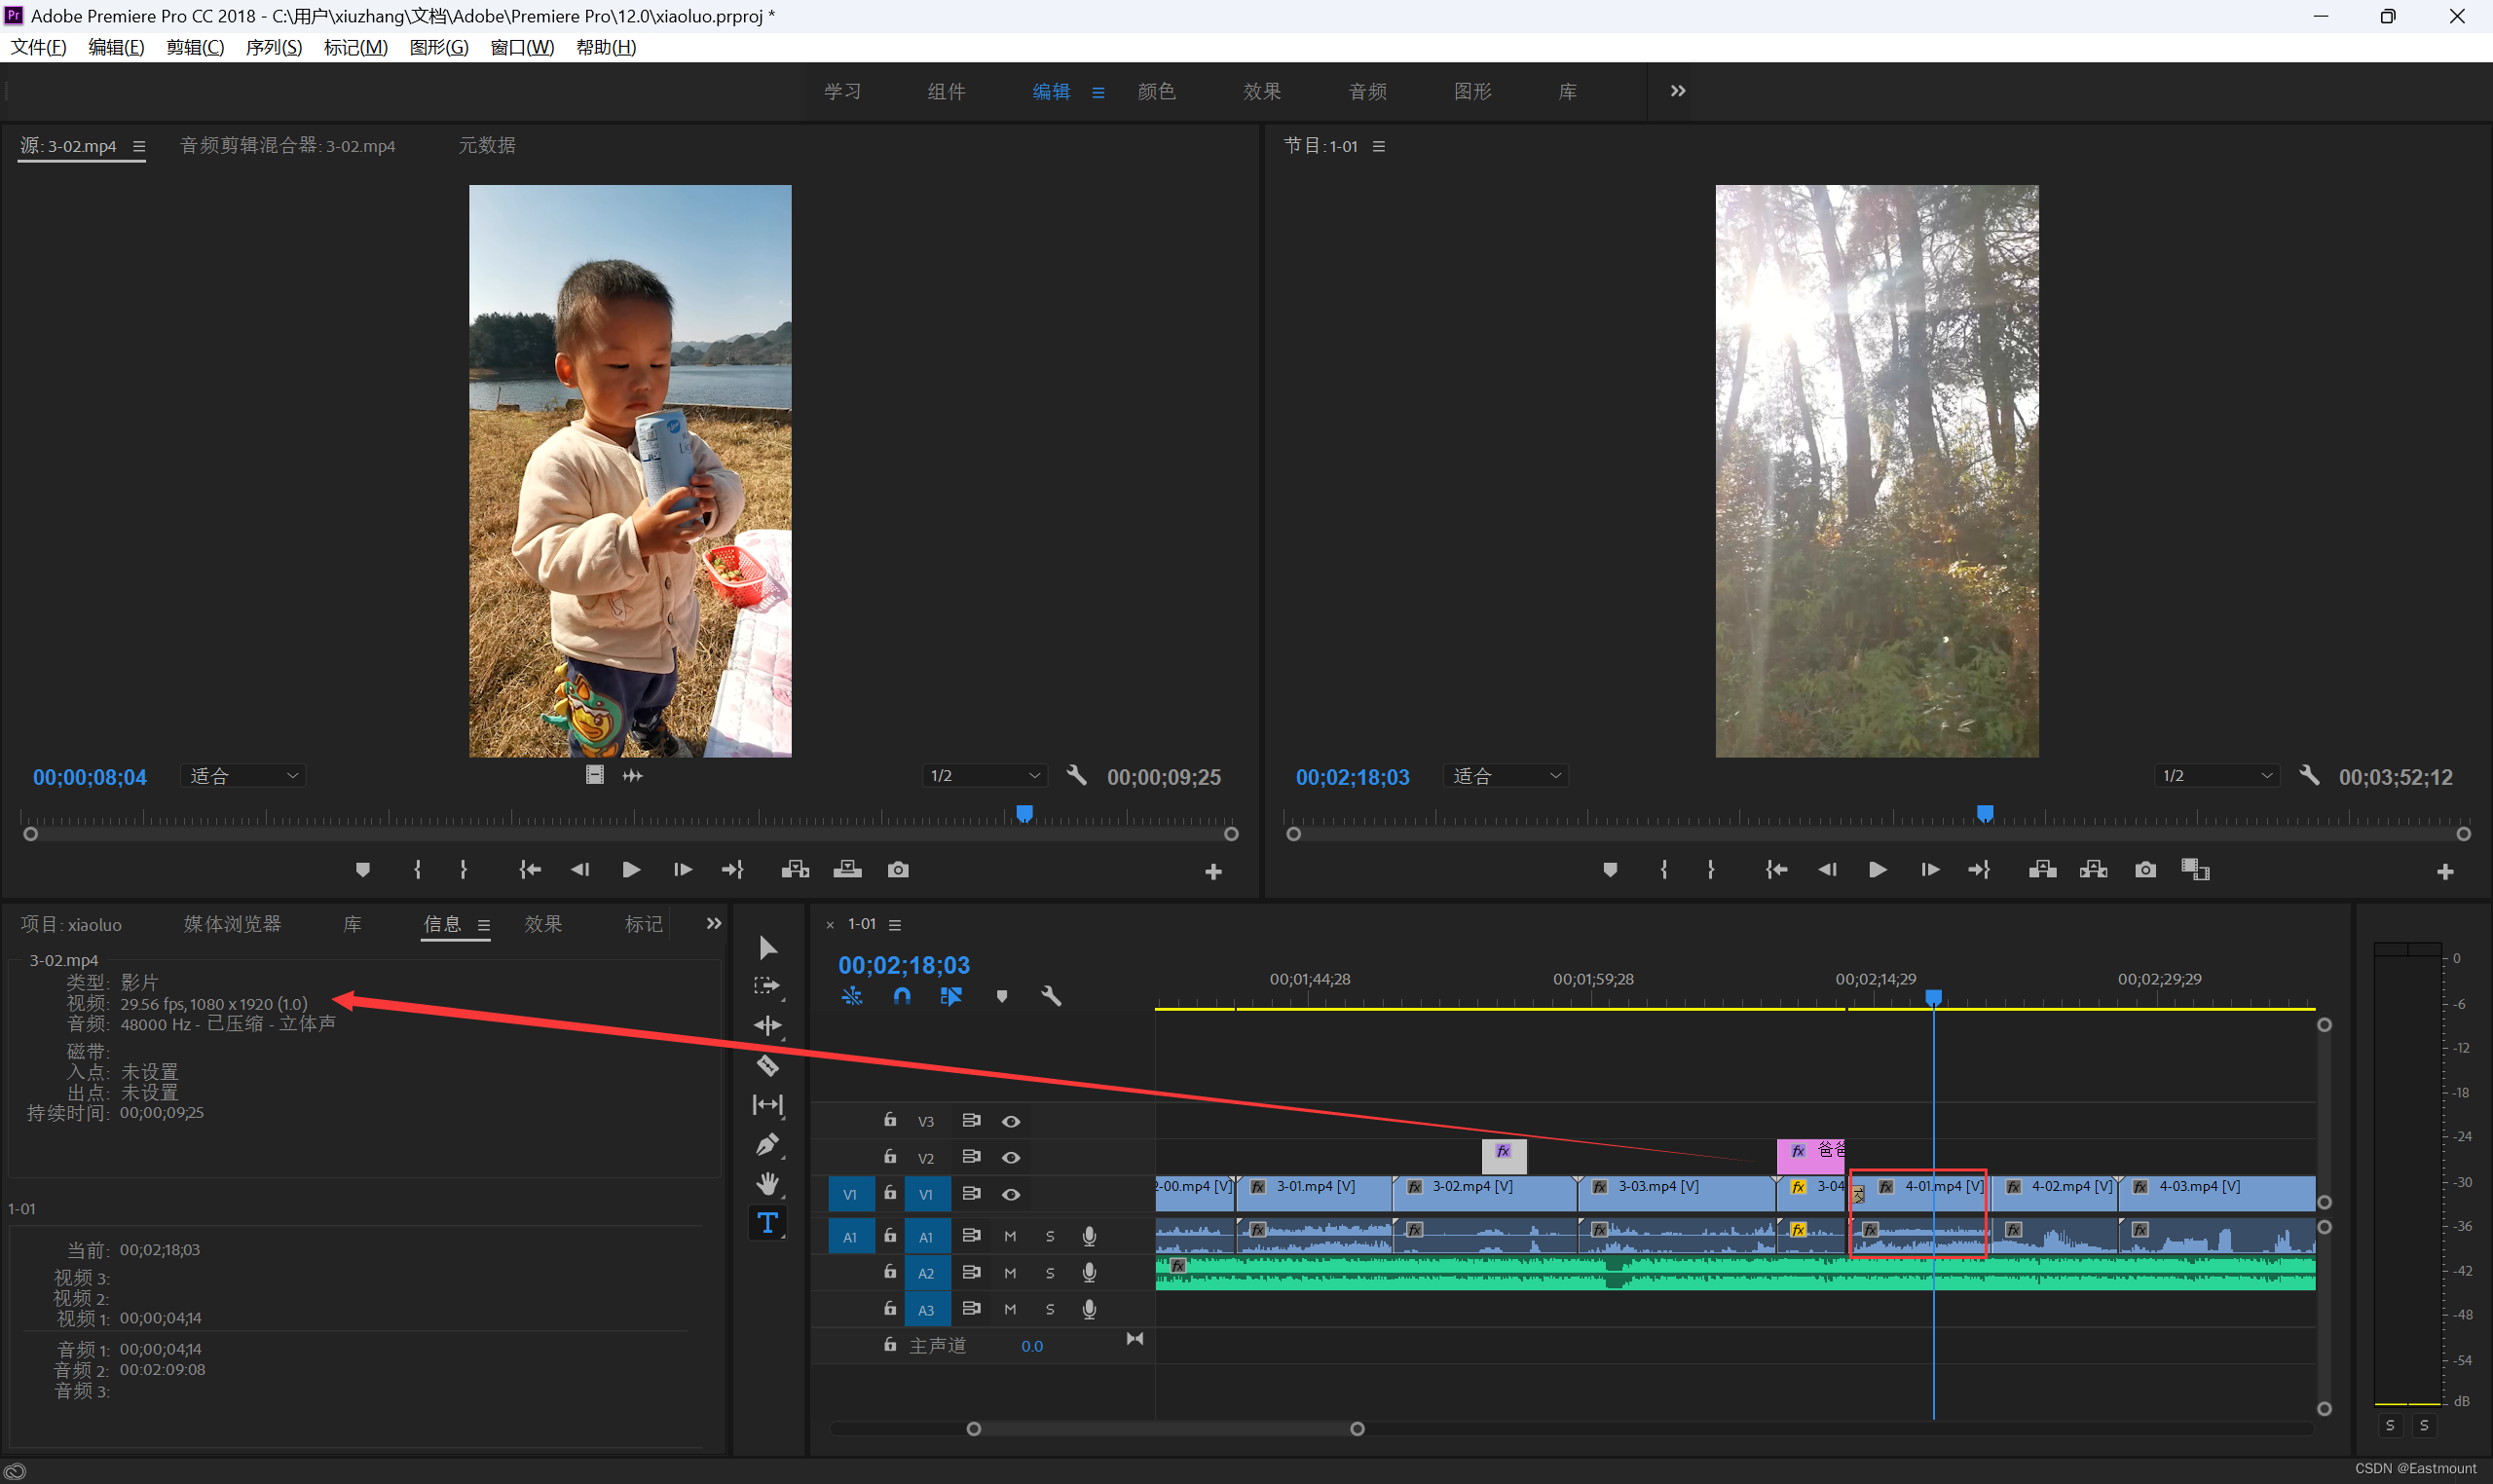Mute audio track A1
The height and width of the screenshot is (1484, 2493).
coord(1010,1237)
